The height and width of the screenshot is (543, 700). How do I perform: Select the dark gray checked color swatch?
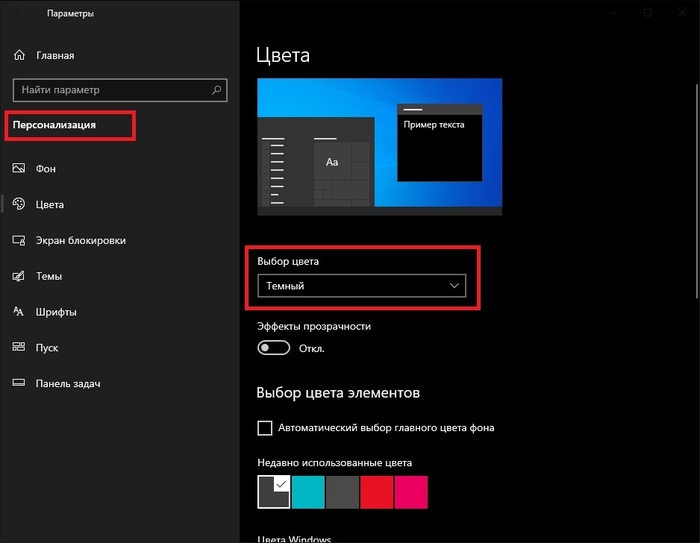click(274, 492)
